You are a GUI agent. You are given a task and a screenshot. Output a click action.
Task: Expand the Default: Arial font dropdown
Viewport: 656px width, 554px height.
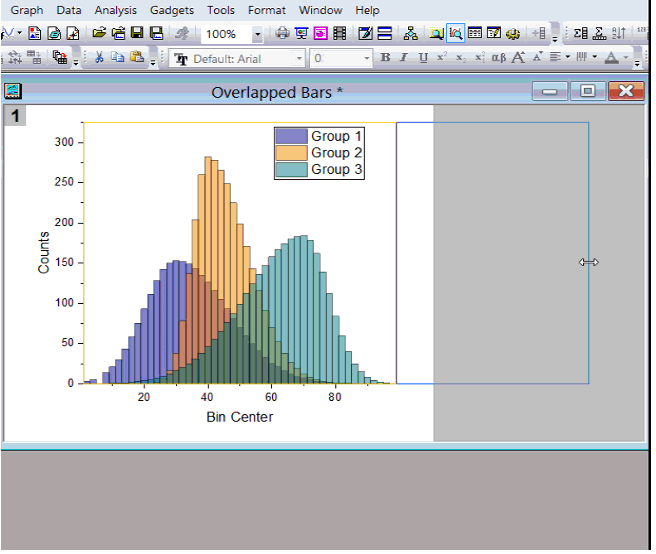(299, 58)
